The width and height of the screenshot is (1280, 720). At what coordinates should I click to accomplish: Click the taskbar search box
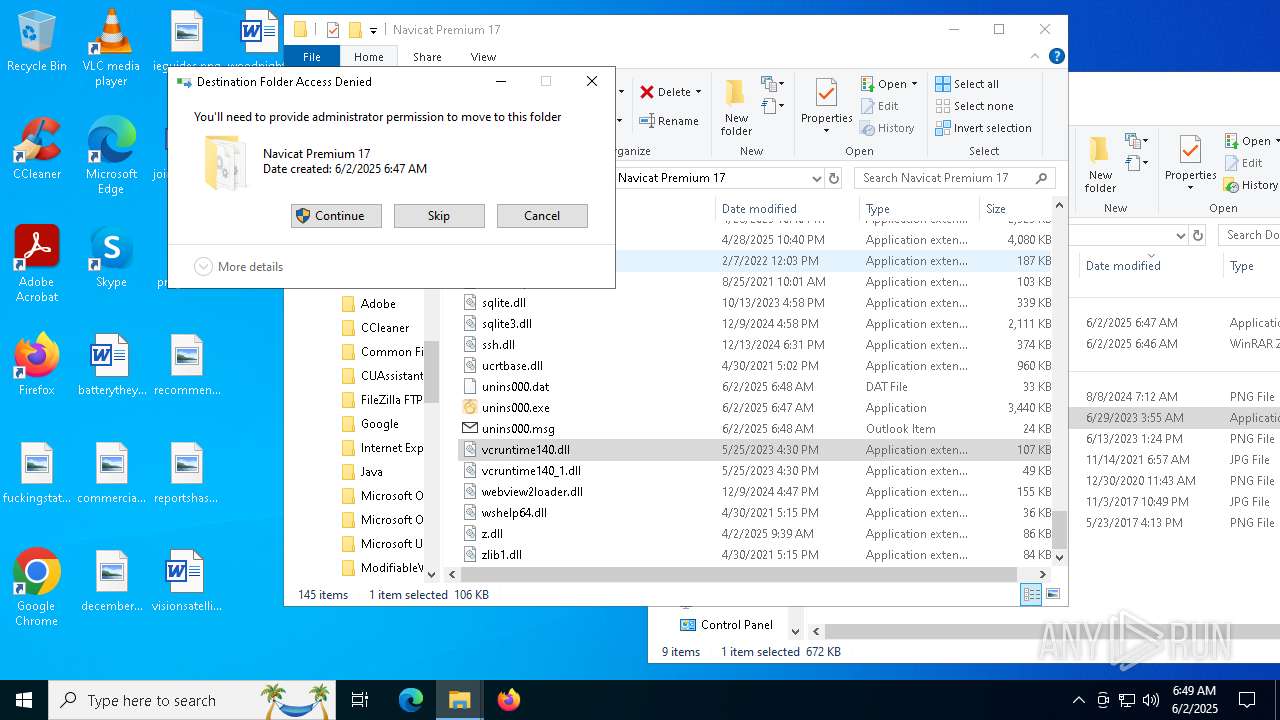click(192, 700)
